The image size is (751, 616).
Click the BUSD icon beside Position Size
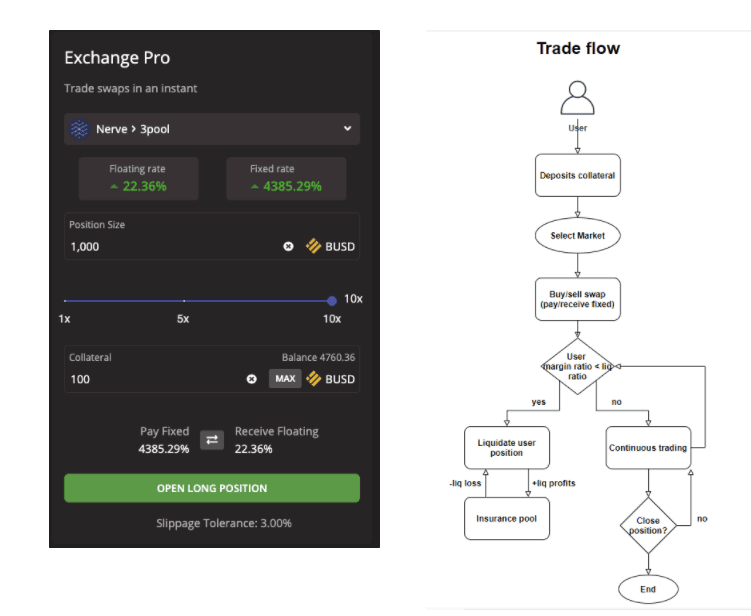click(x=313, y=246)
